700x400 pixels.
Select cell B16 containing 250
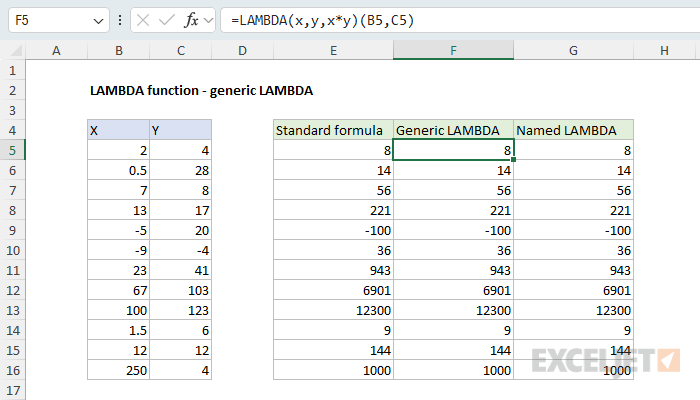point(119,370)
